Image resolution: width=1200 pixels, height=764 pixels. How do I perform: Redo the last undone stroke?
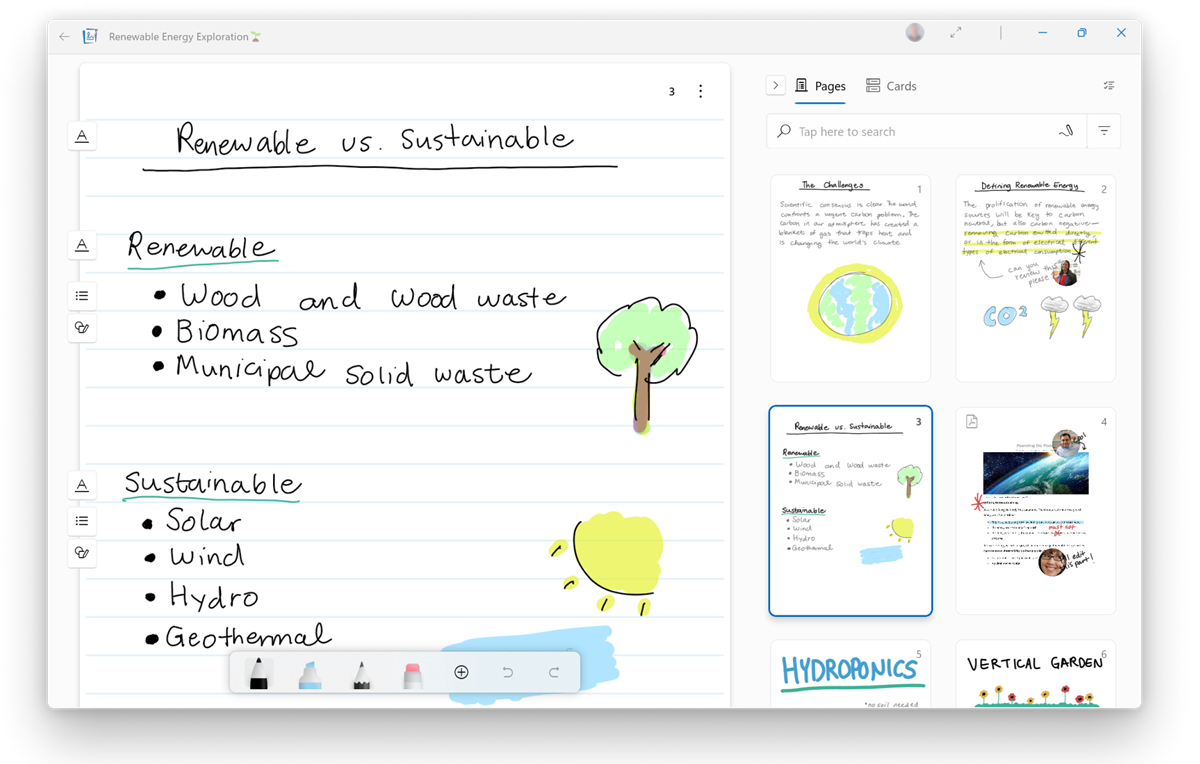[x=554, y=673]
